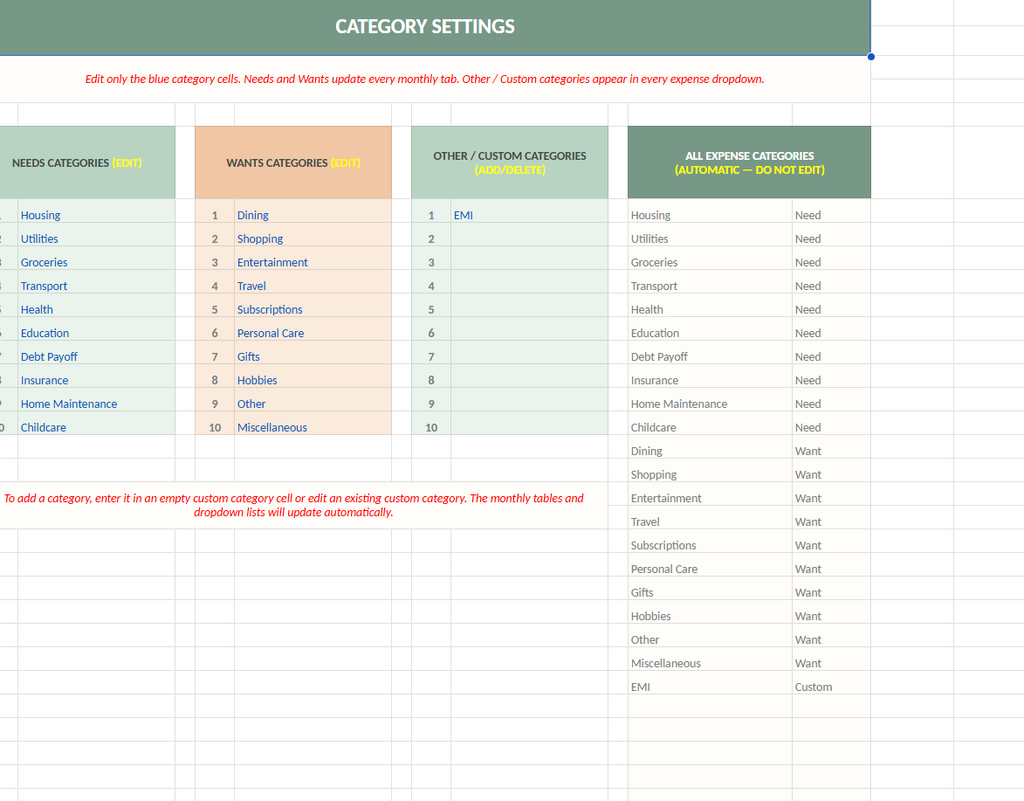1024x801 pixels.
Task: Click the ALL EXPENSE CATEGORIES header
Action: tap(749, 163)
